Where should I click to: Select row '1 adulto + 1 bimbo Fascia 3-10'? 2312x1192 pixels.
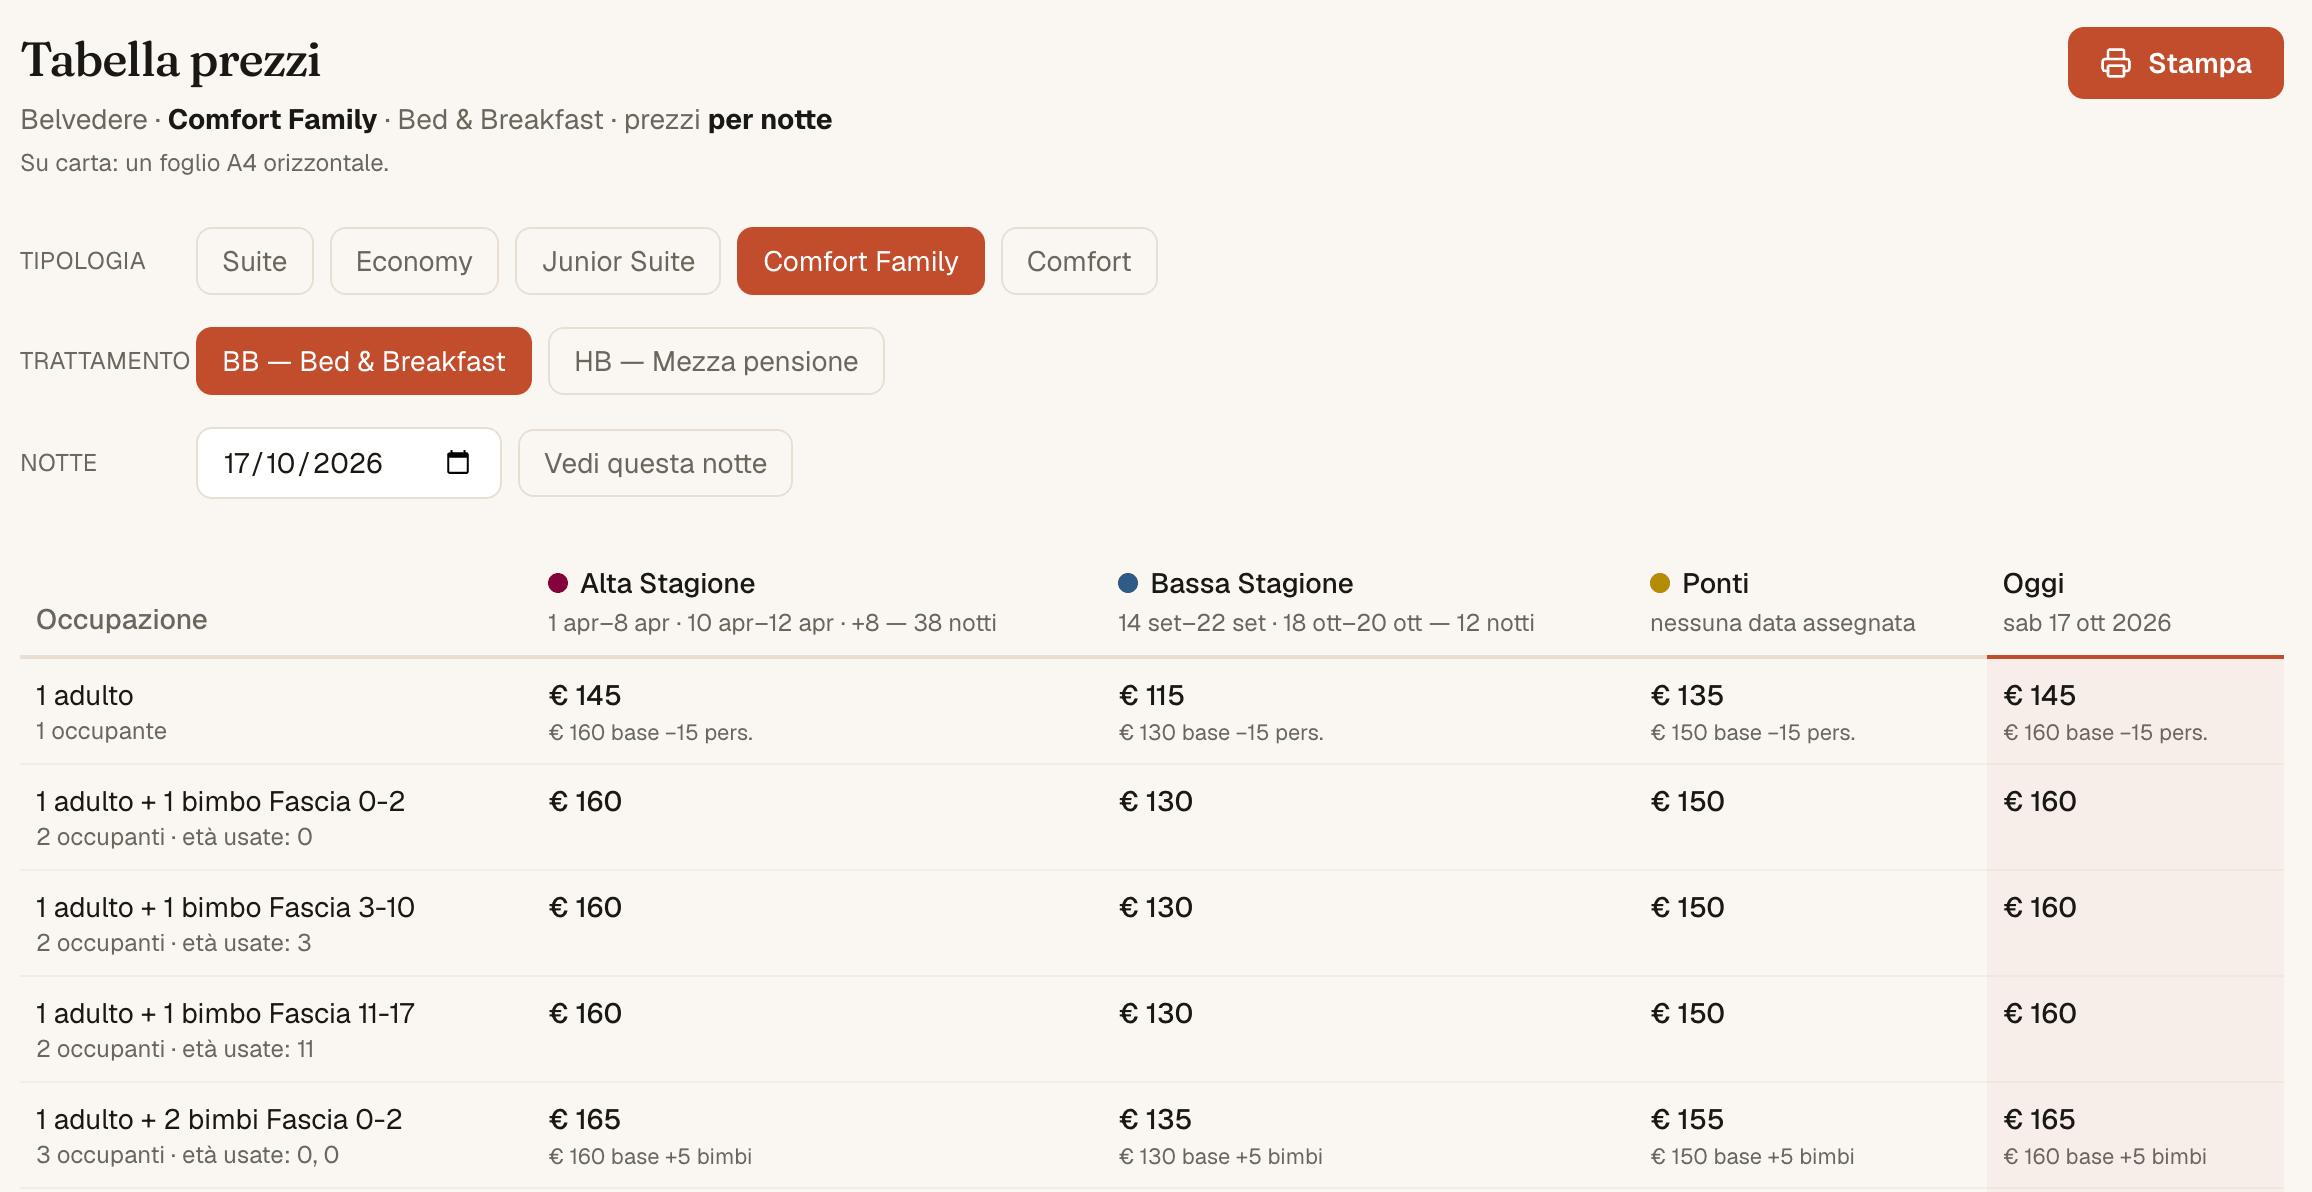(x=225, y=907)
